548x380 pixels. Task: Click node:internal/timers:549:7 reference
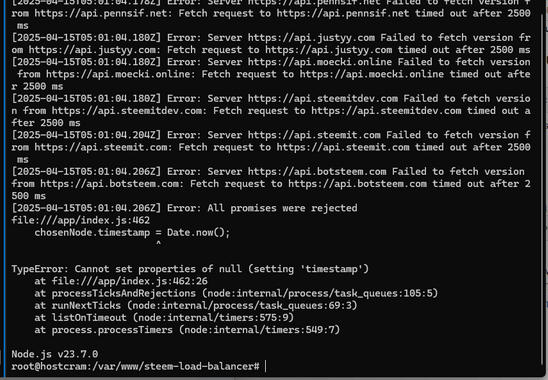[x=259, y=330]
